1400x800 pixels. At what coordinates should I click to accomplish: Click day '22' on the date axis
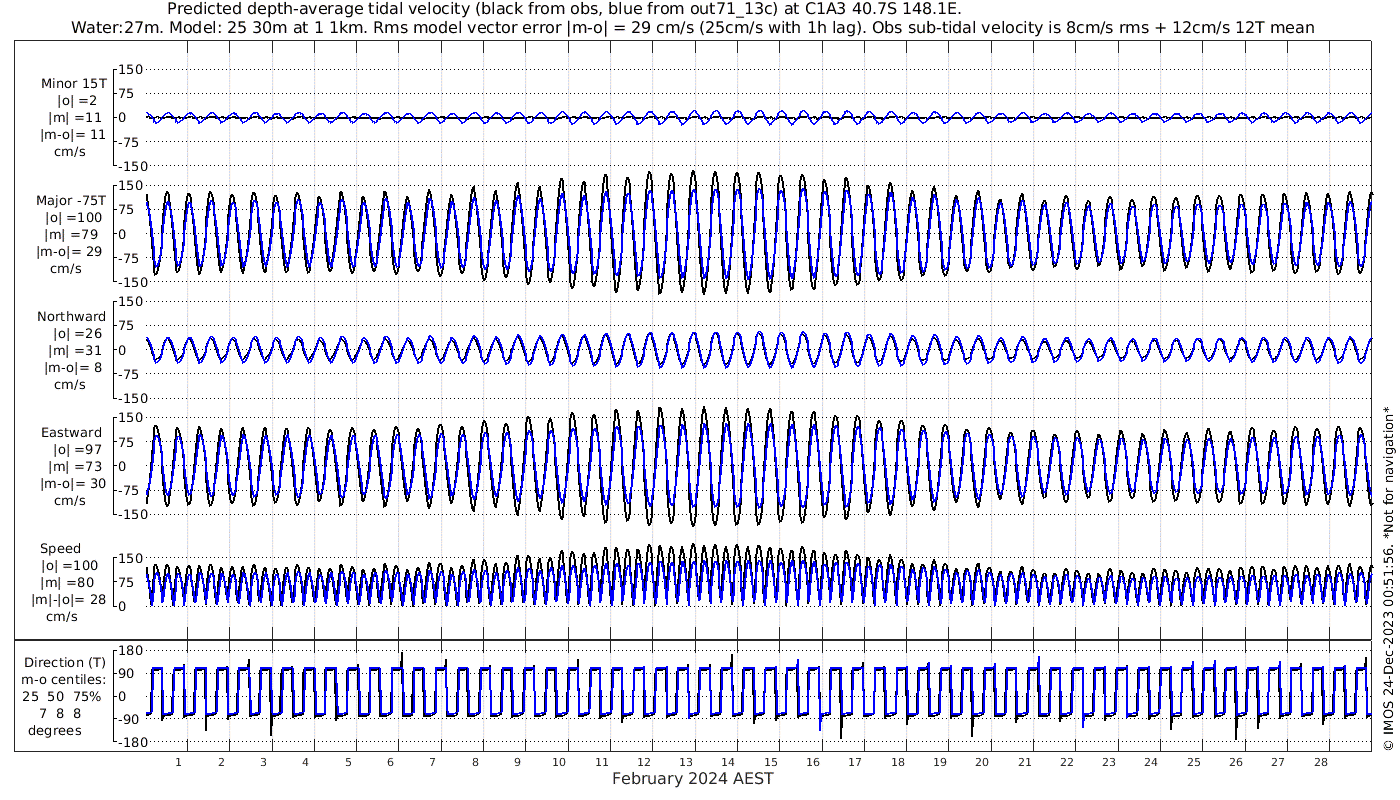point(1067,762)
